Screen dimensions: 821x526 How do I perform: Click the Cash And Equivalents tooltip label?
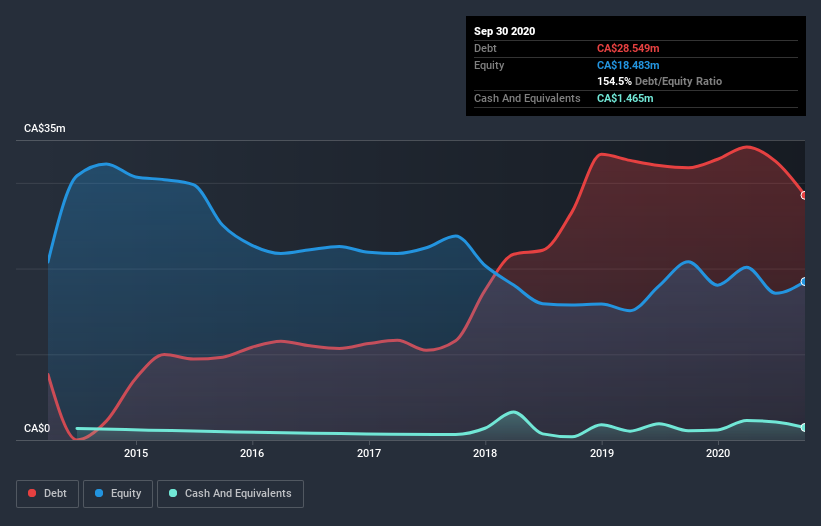coord(527,98)
